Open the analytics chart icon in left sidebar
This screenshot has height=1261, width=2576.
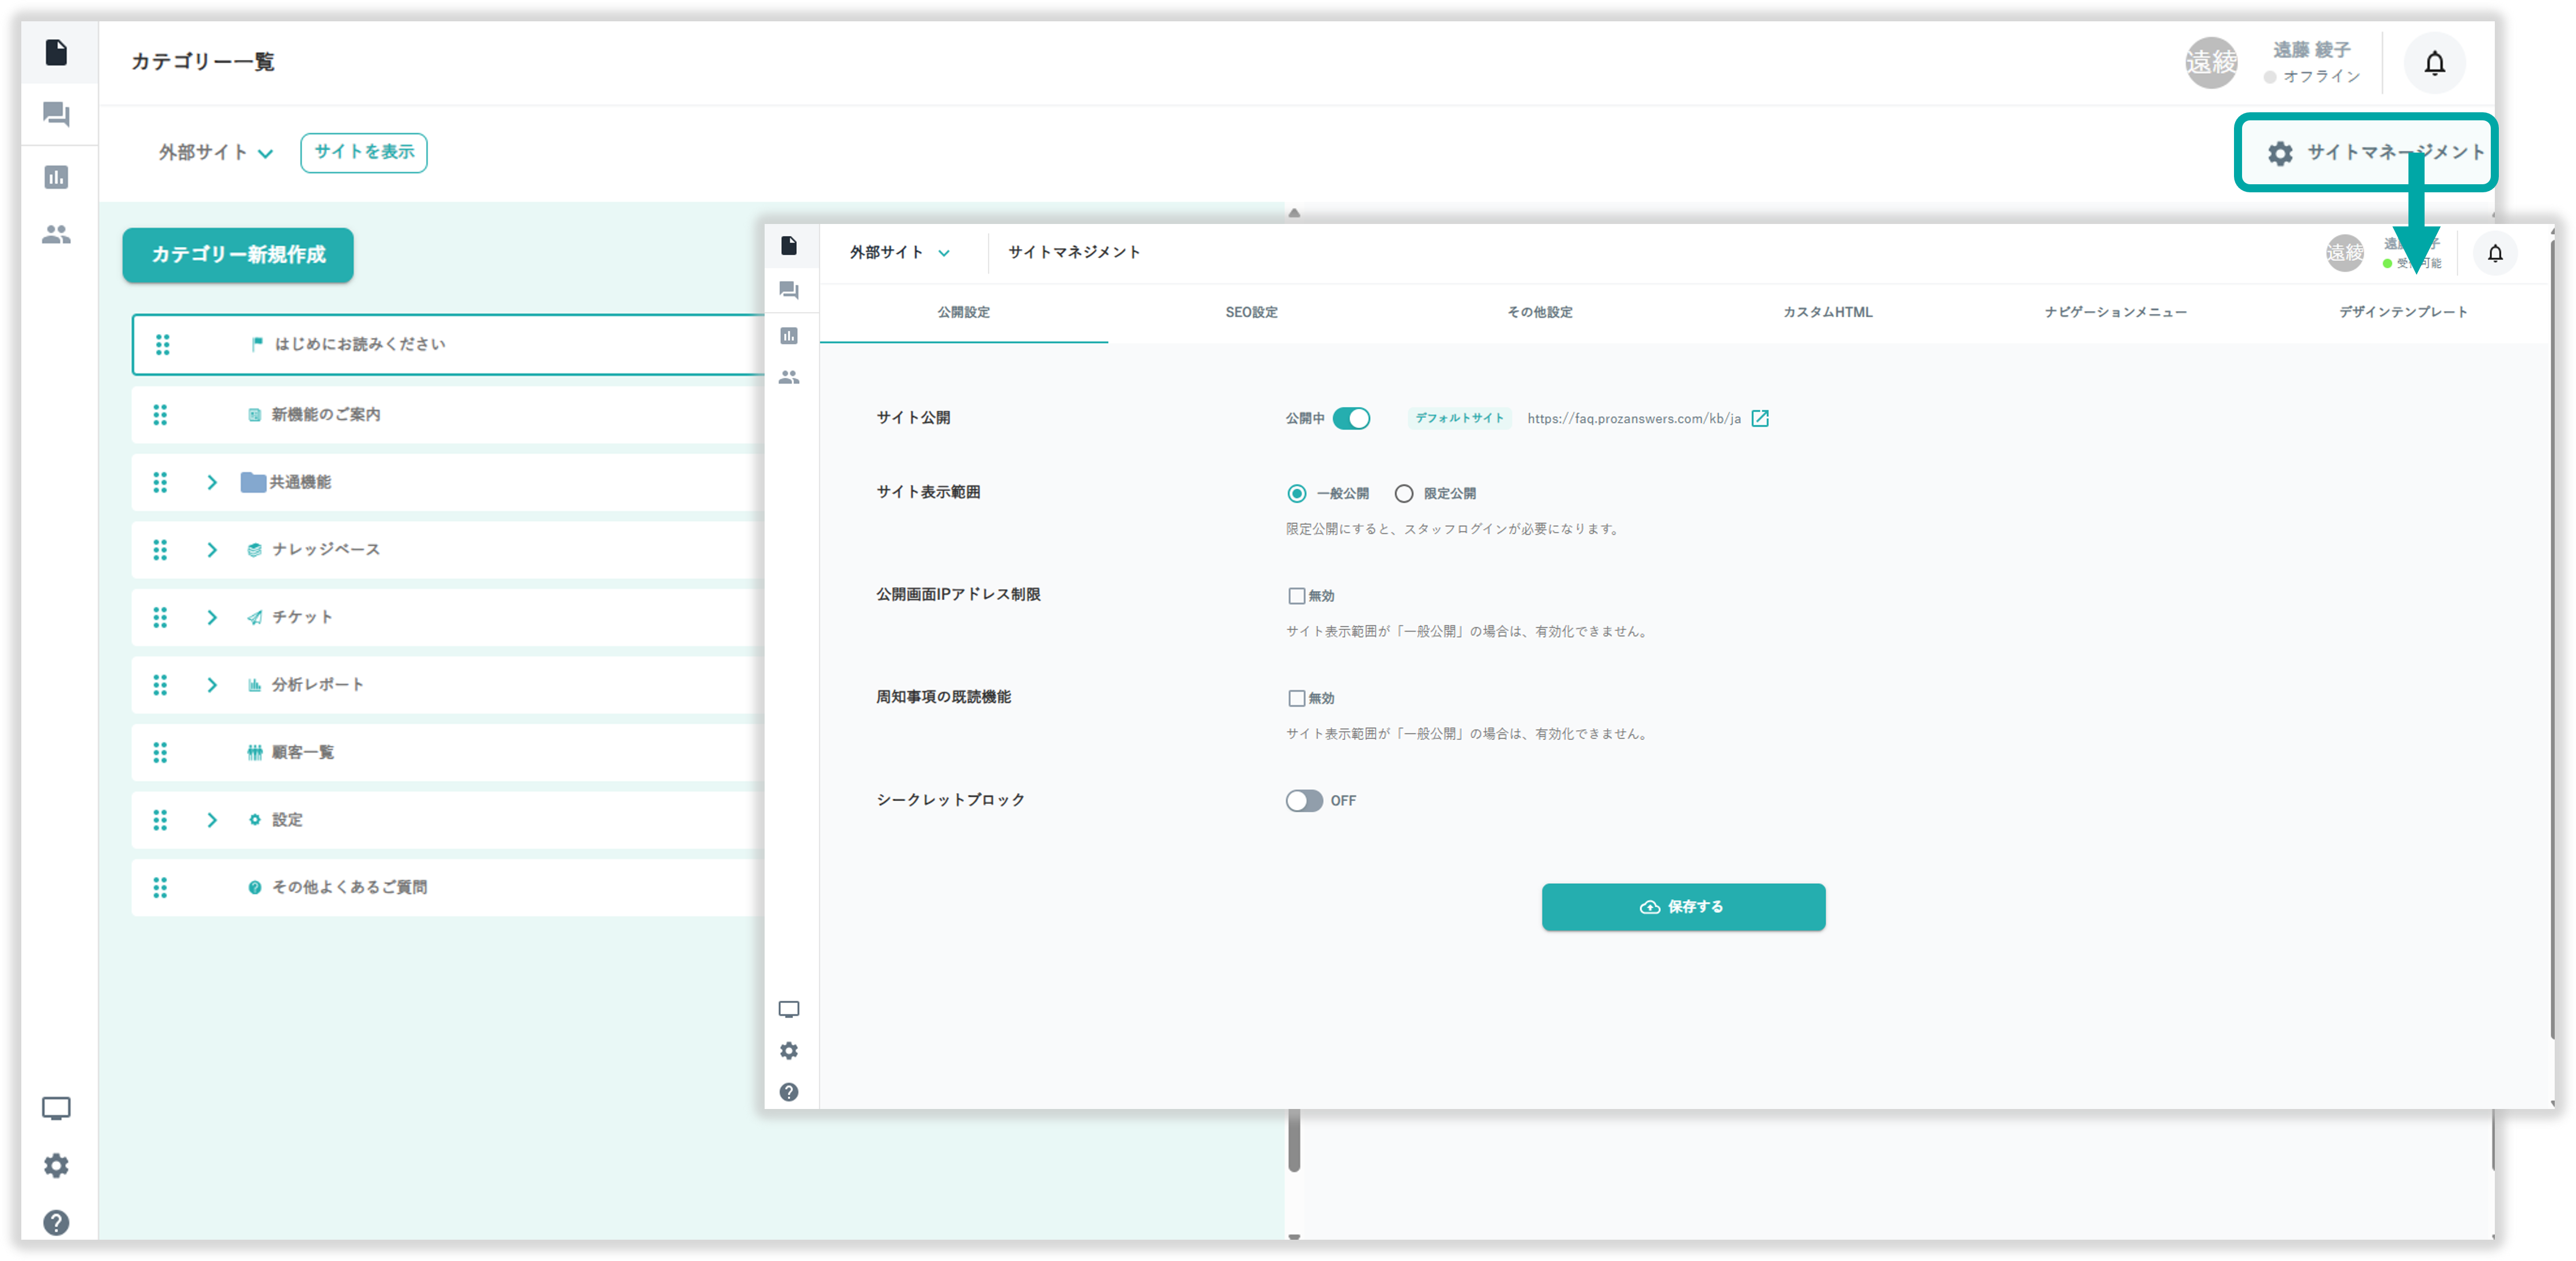pyautogui.click(x=56, y=177)
